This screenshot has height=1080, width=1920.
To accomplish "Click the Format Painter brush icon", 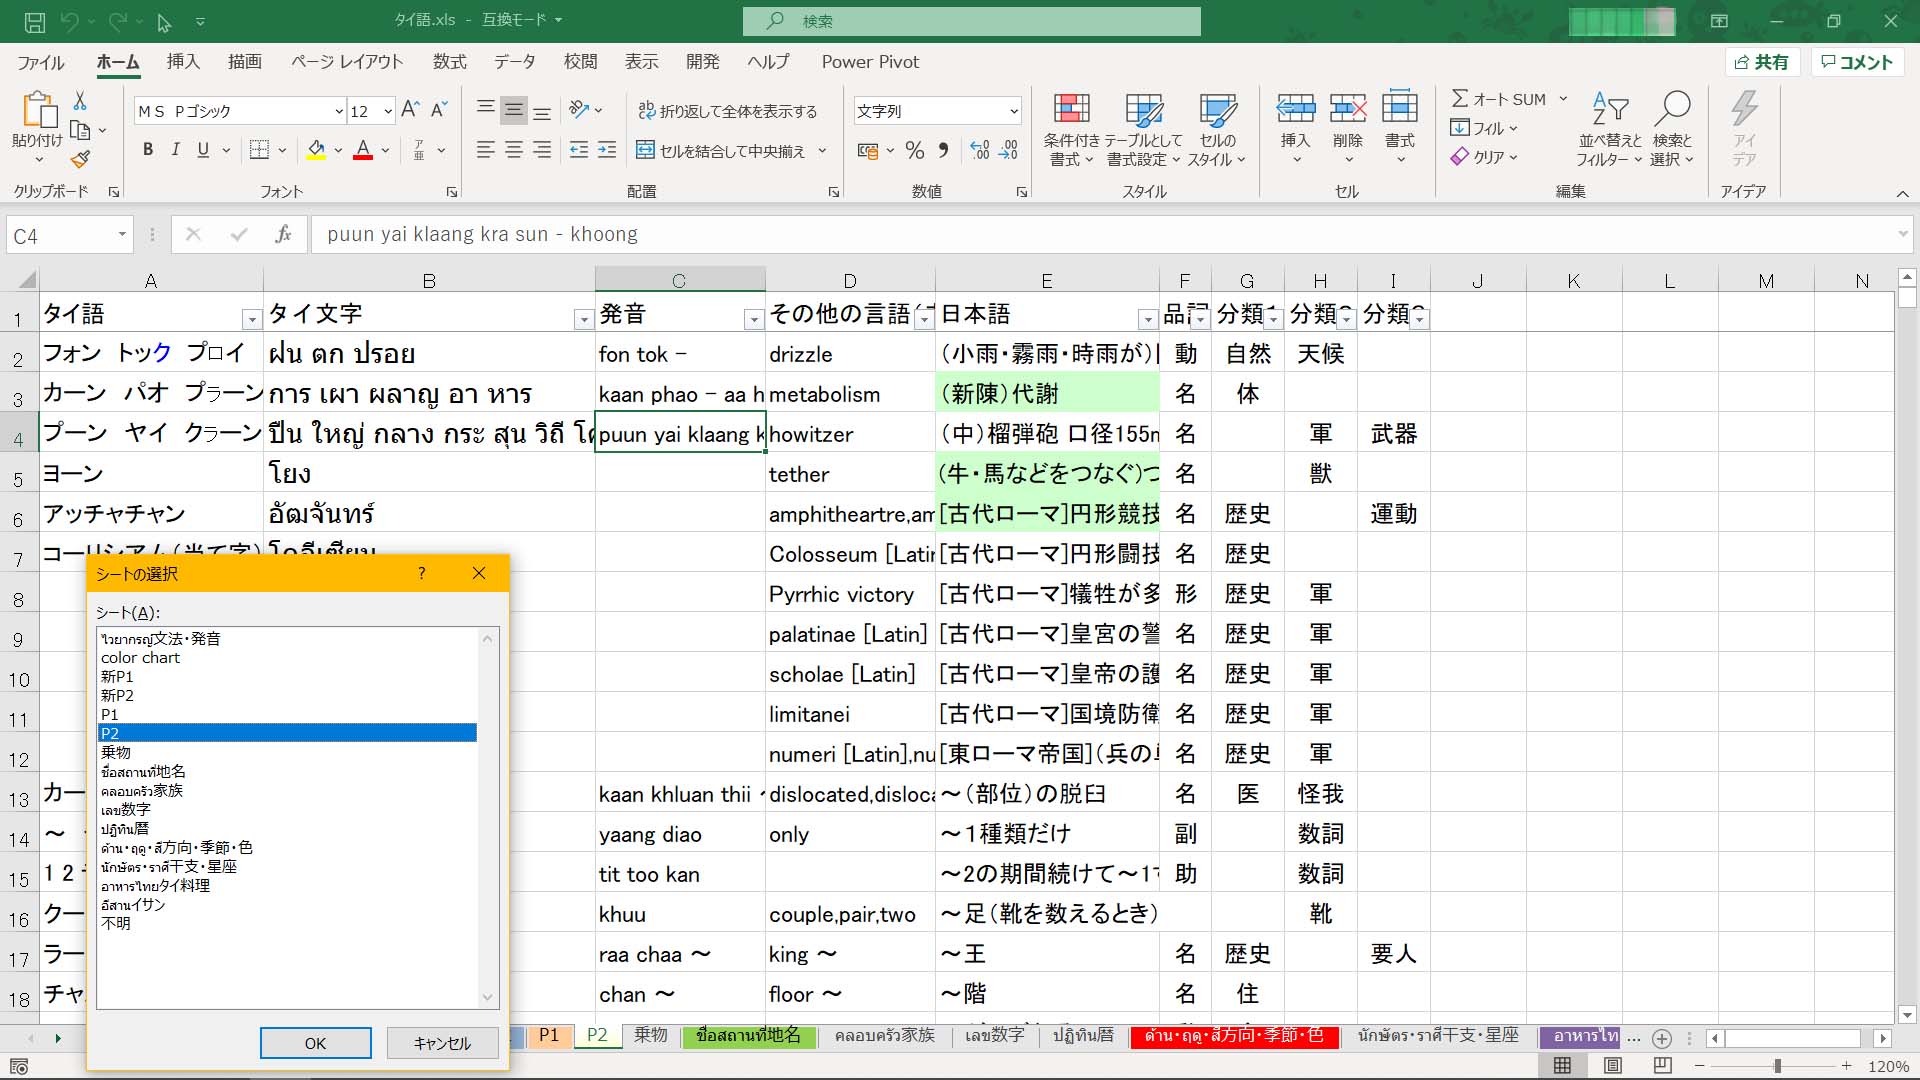I will click(x=80, y=159).
